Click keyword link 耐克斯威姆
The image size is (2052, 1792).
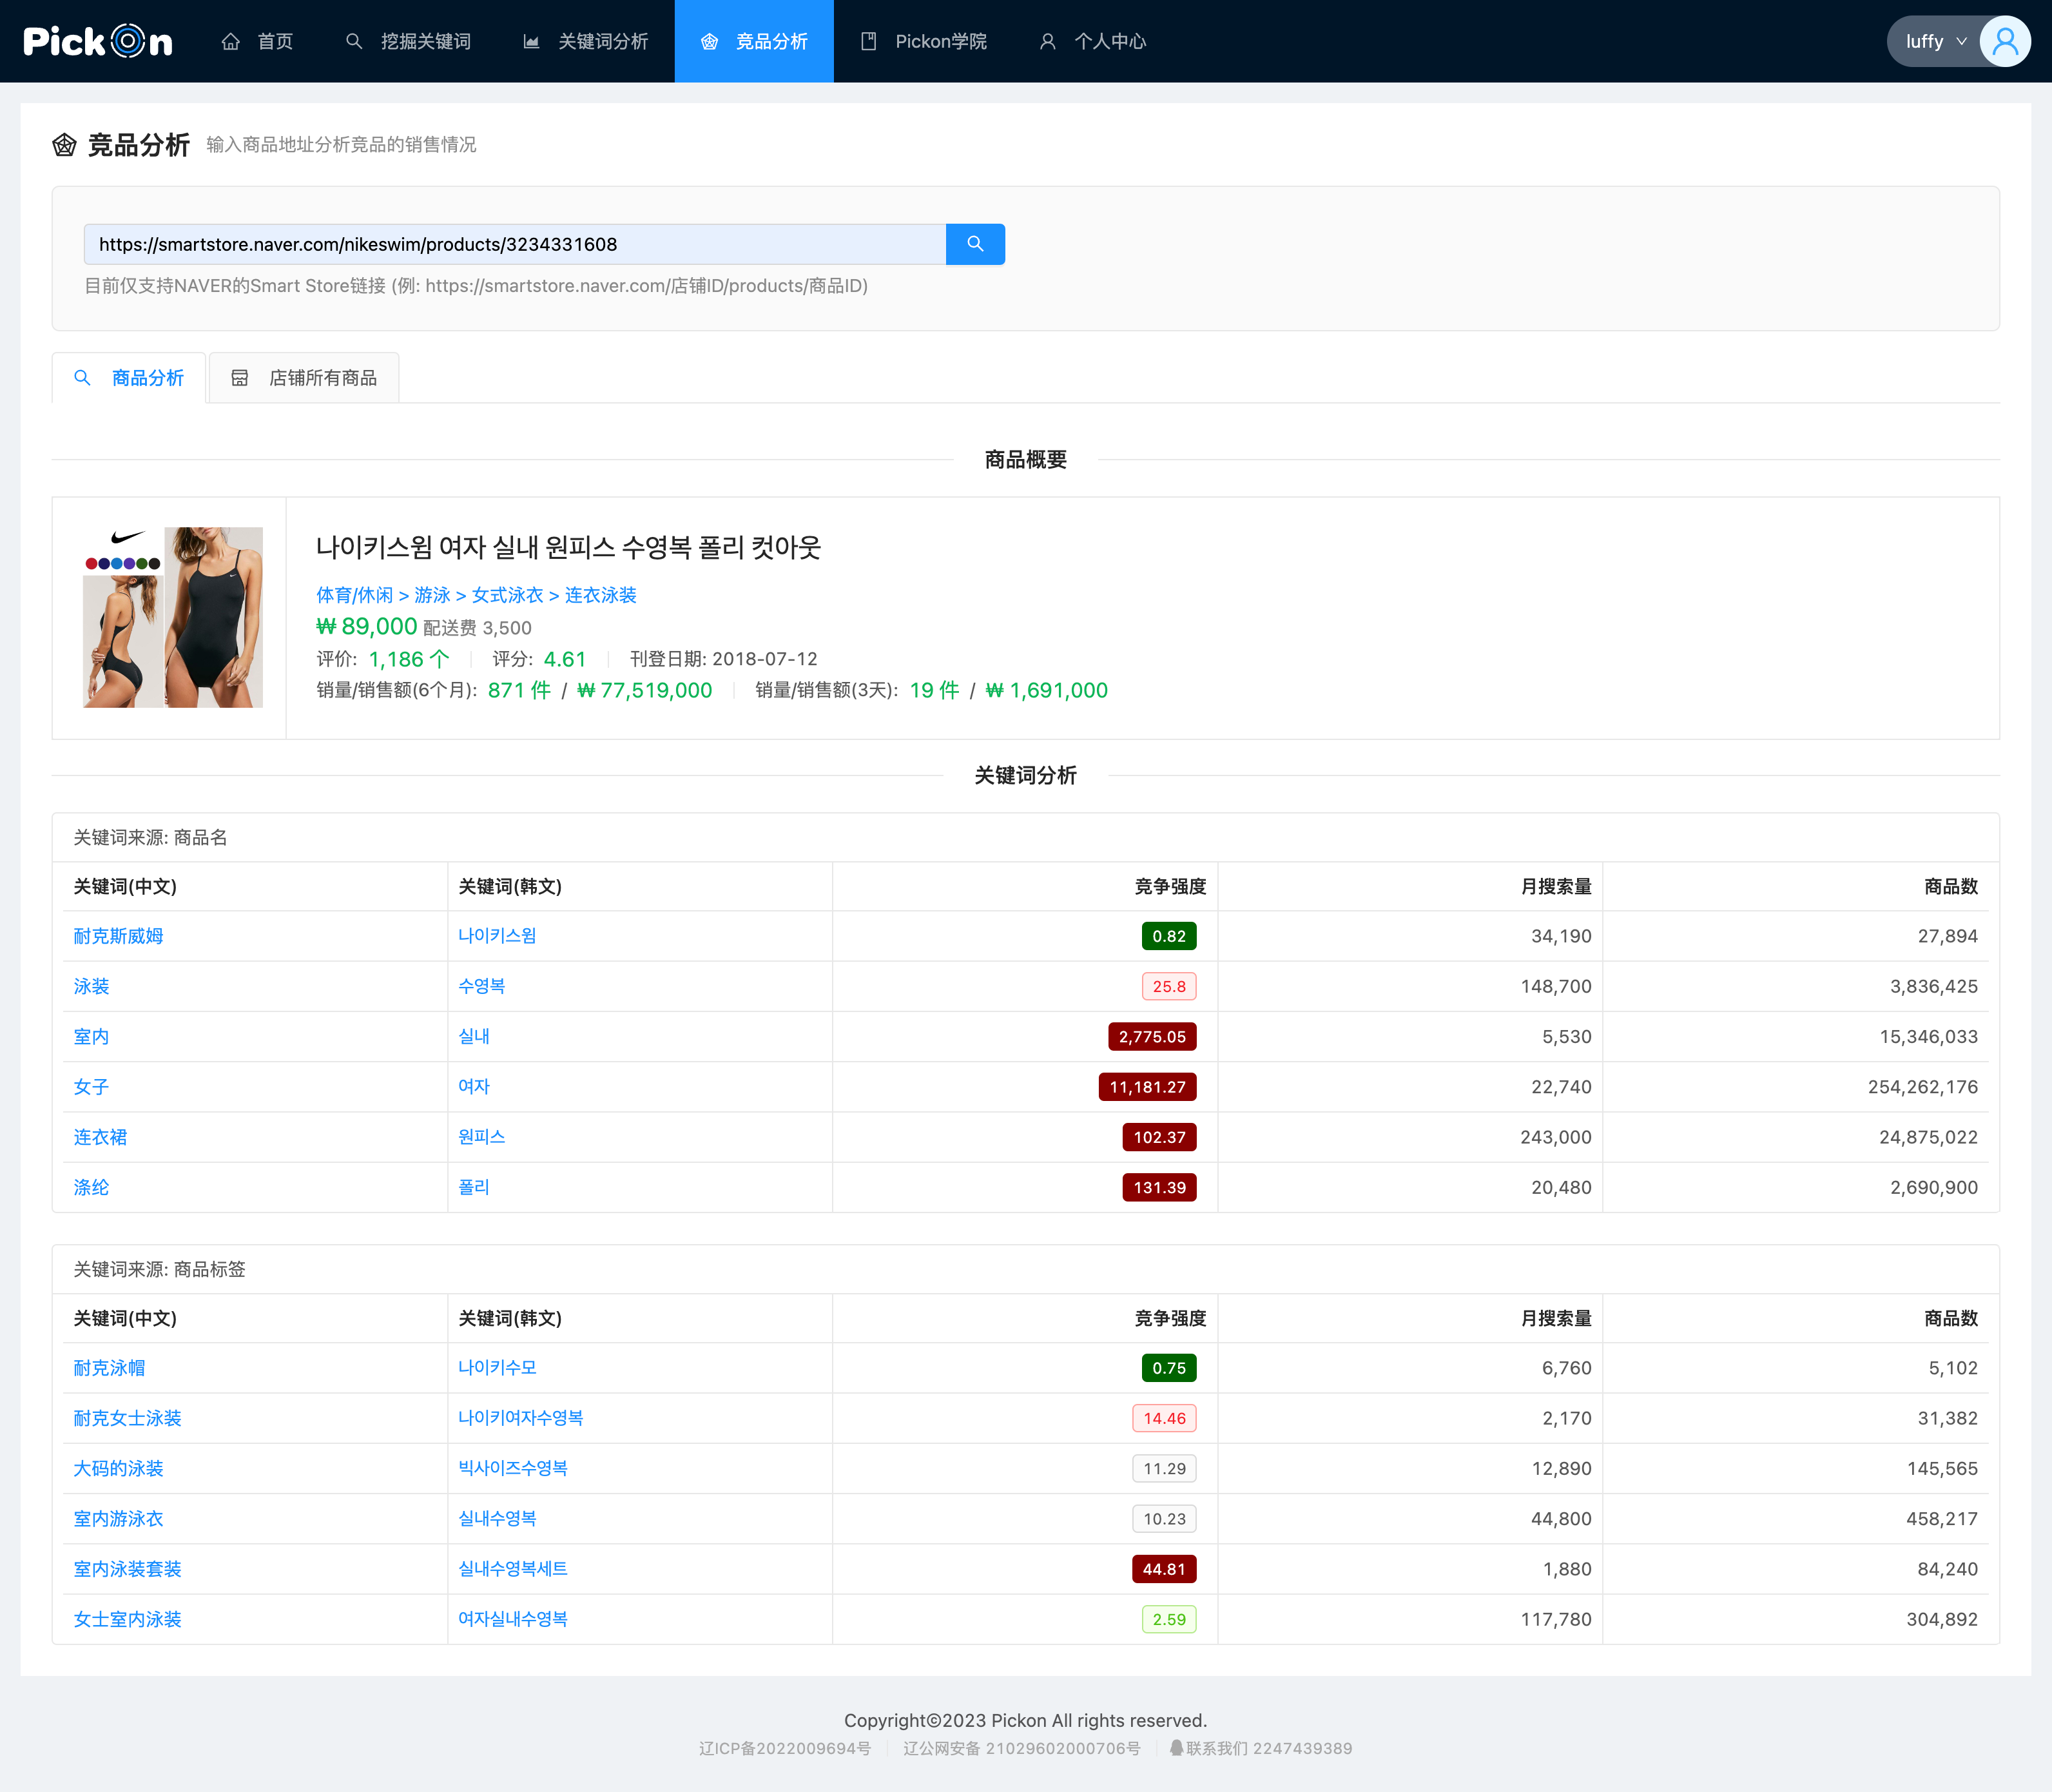(x=118, y=936)
